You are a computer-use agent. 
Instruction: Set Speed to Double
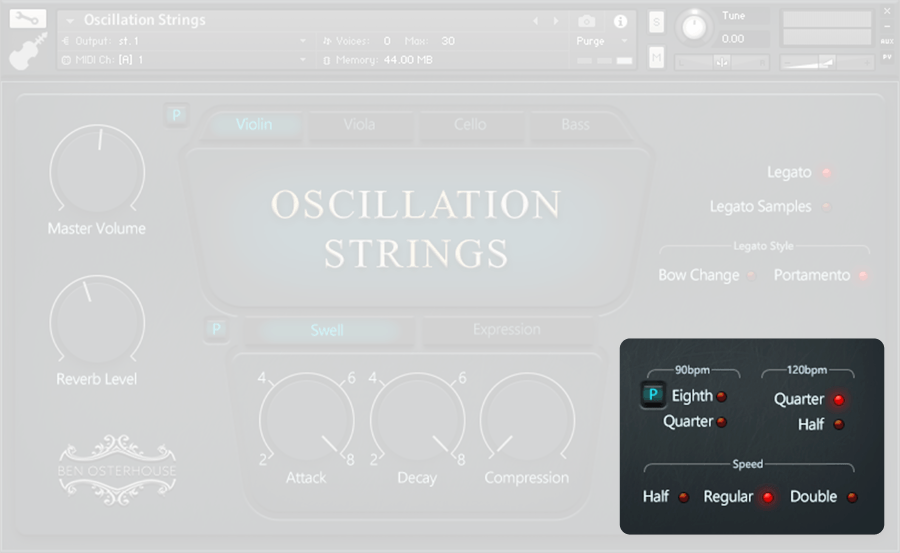[852, 497]
